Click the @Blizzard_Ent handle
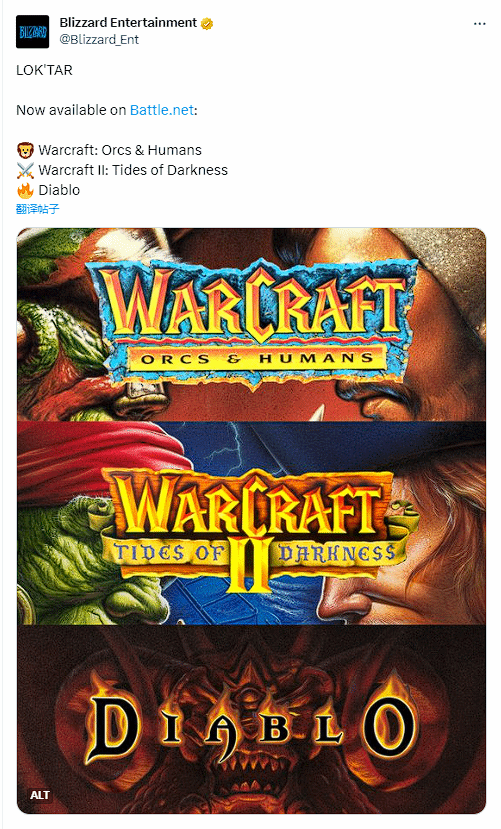Viewport: 501px width, 829px height. click(99, 40)
